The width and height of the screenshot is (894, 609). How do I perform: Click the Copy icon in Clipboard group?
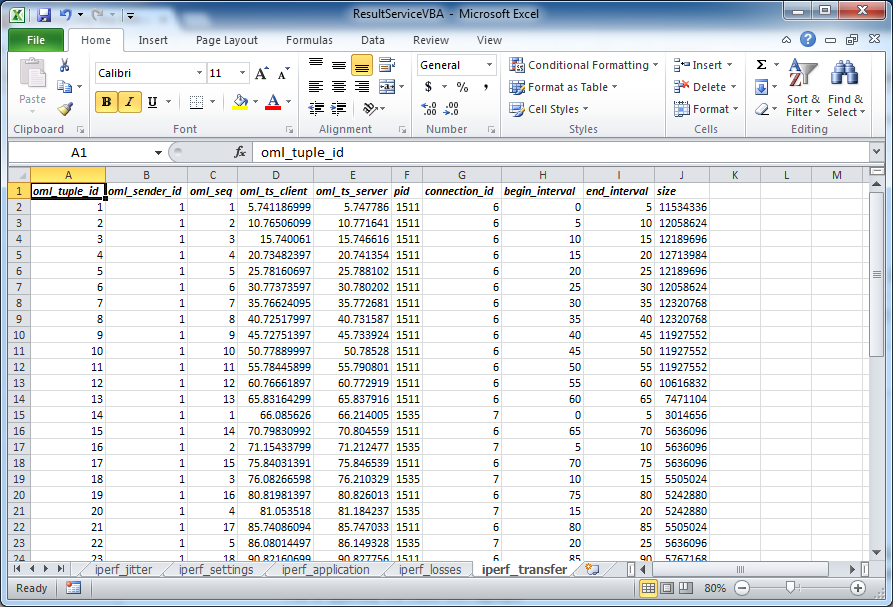(x=64, y=87)
